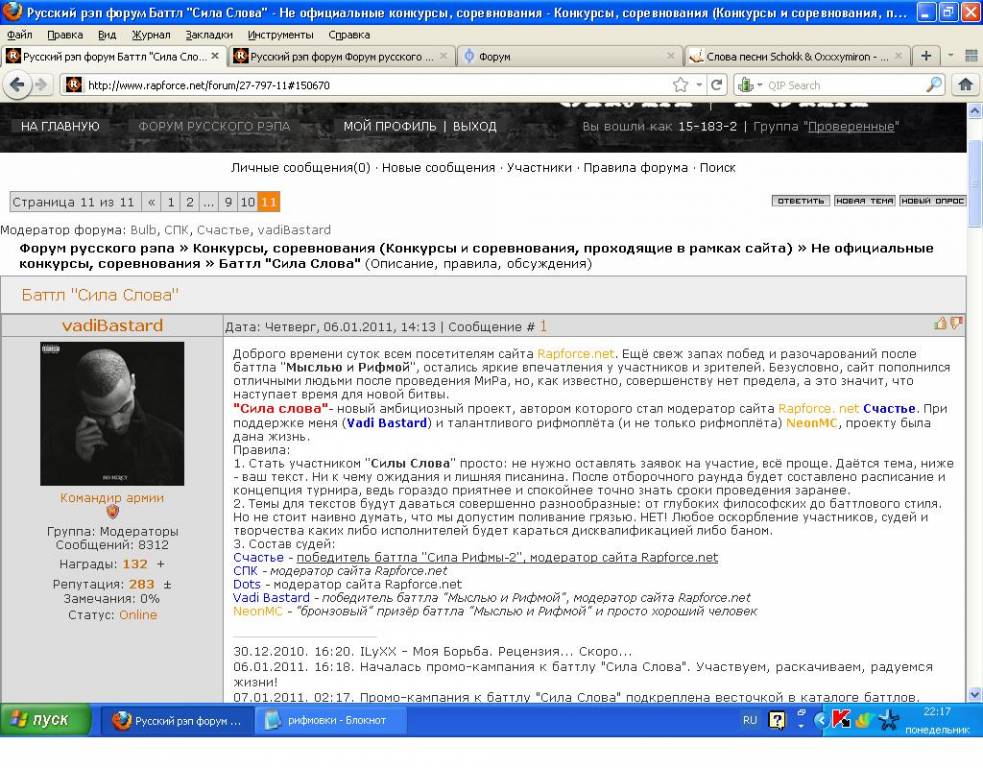This screenshot has width=983, height=768.
Task: Click the forward navigation arrow
Action: [x=41, y=85]
